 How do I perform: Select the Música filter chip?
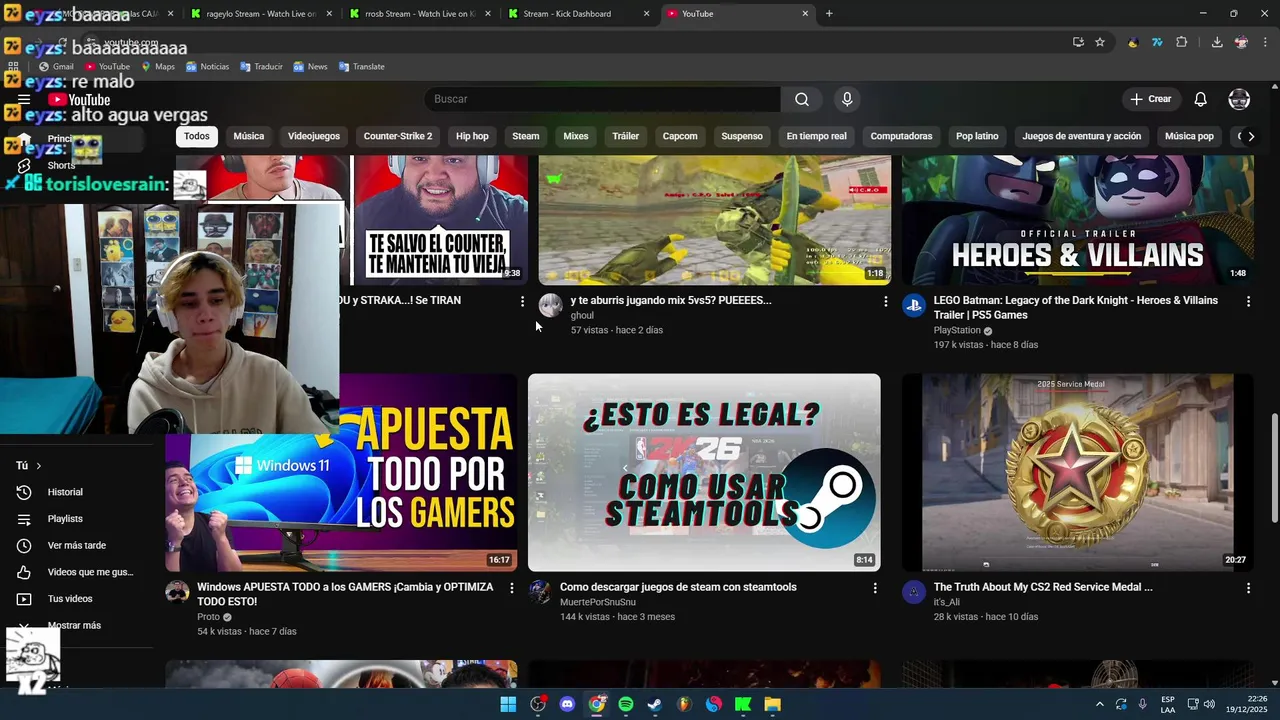click(249, 136)
